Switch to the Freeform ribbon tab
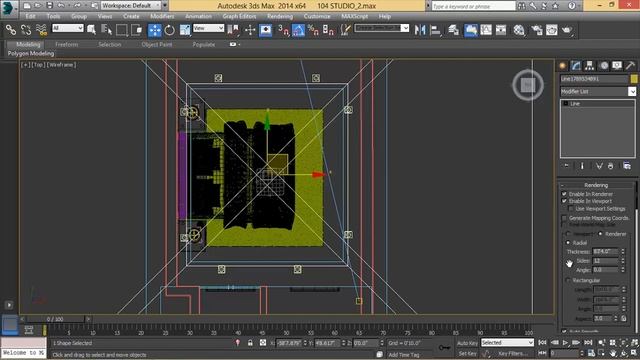The height and width of the screenshot is (360, 640). (67, 44)
